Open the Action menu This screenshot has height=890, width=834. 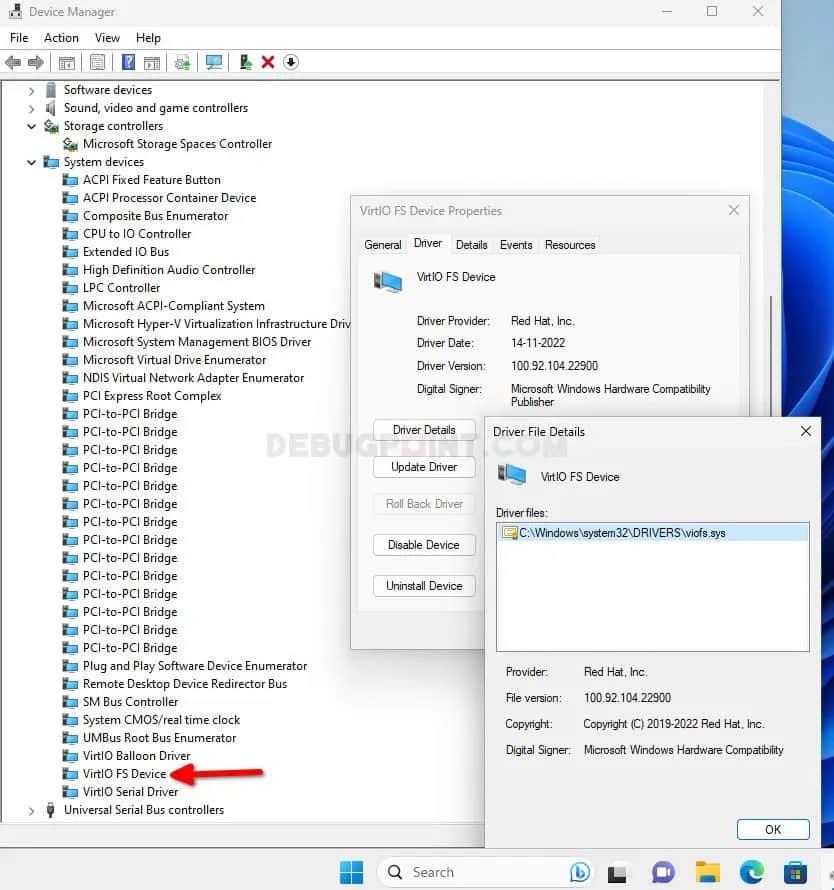[61, 38]
